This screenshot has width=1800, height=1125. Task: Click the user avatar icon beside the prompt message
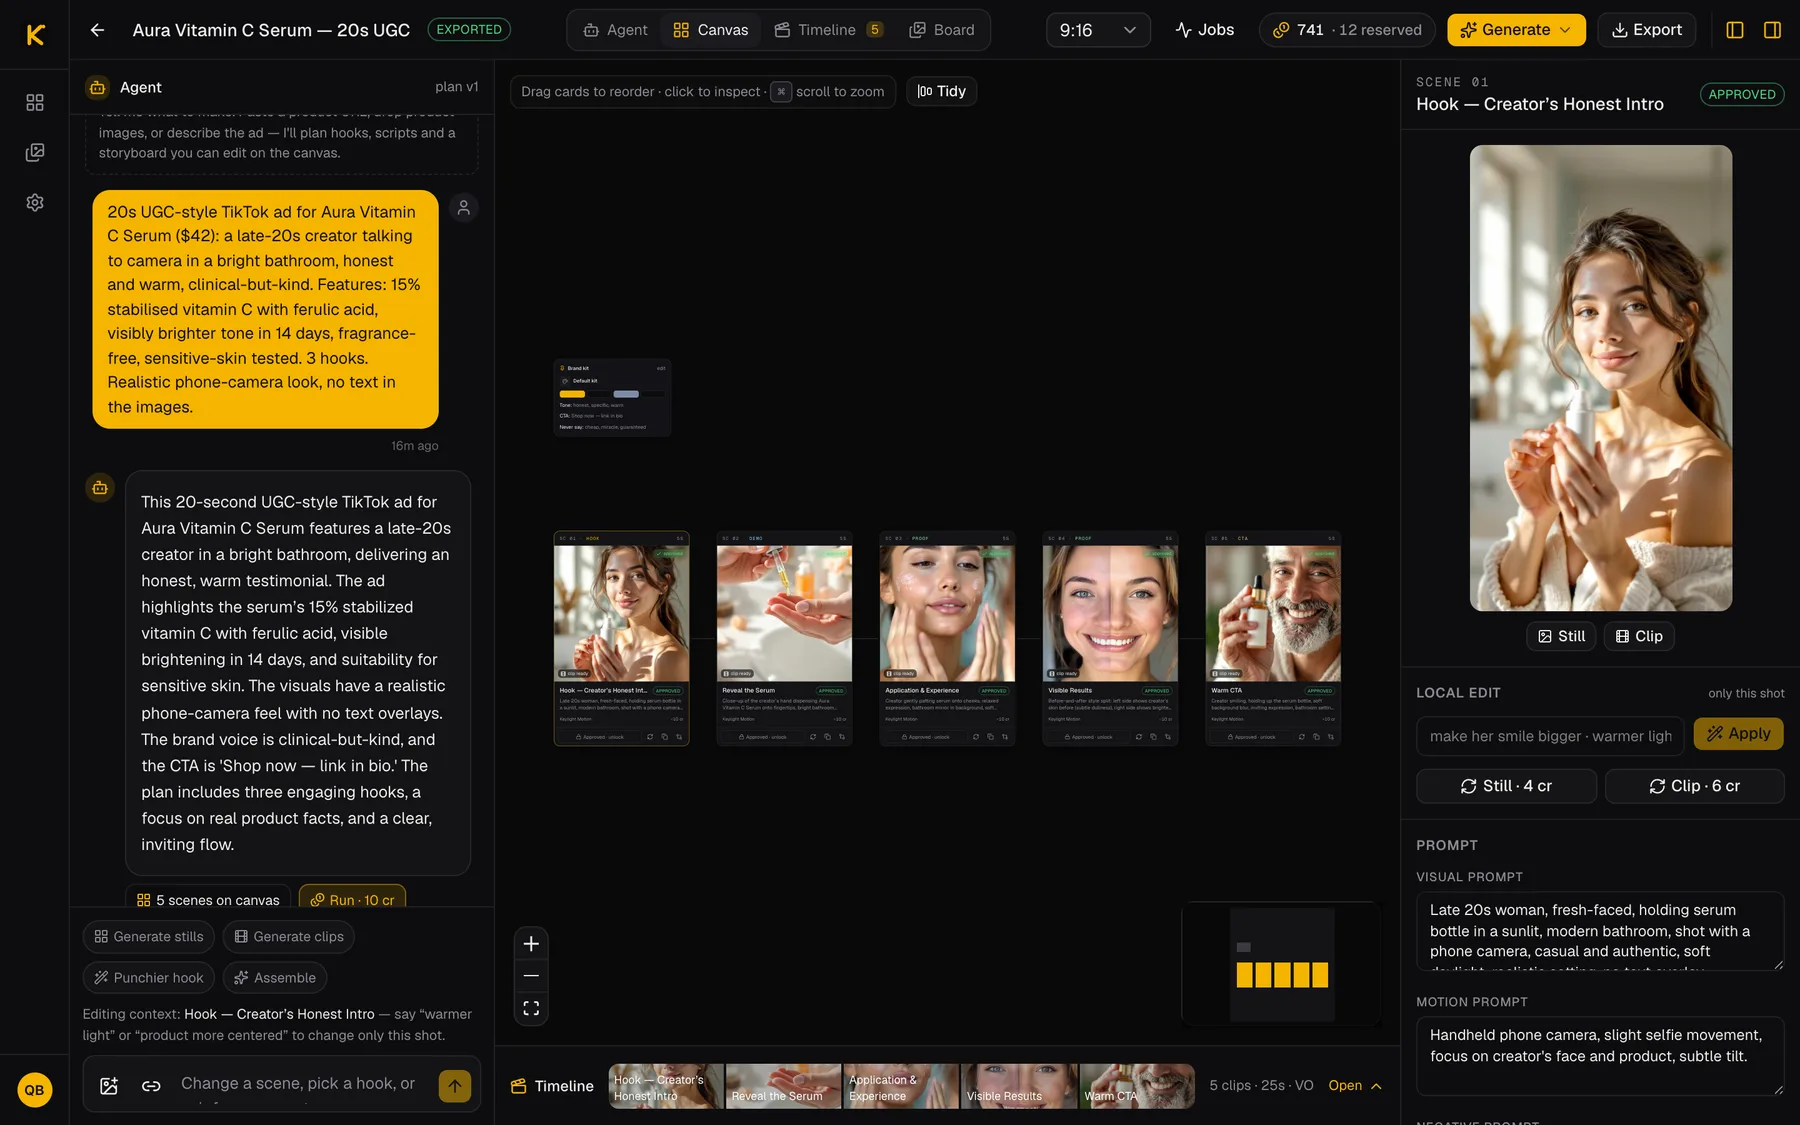(x=464, y=207)
